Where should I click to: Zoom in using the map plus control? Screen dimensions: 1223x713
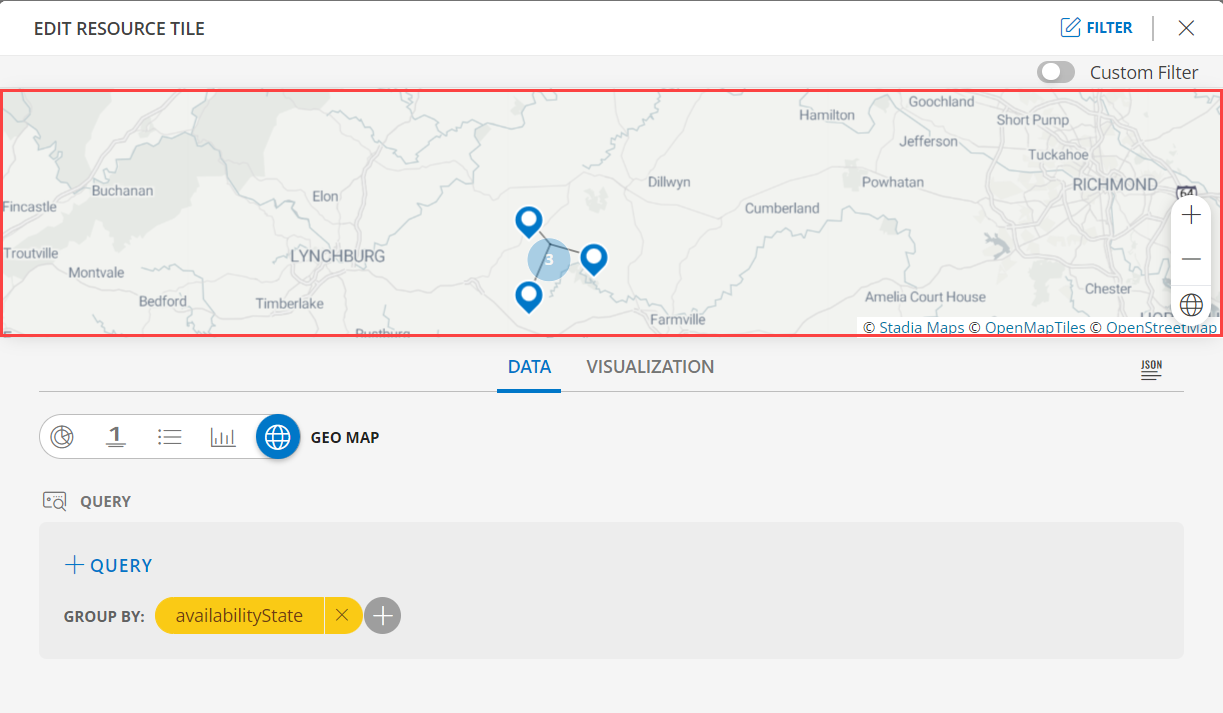[1191, 214]
